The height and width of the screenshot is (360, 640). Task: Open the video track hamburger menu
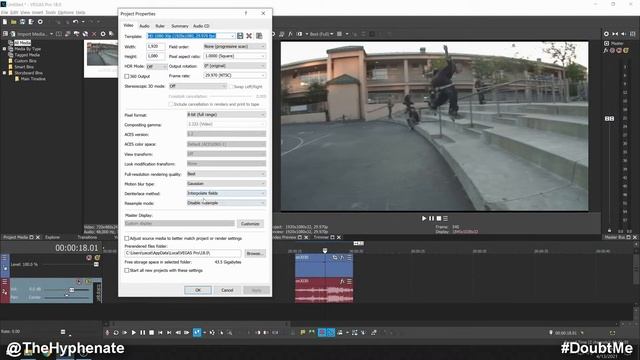pos(4,258)
